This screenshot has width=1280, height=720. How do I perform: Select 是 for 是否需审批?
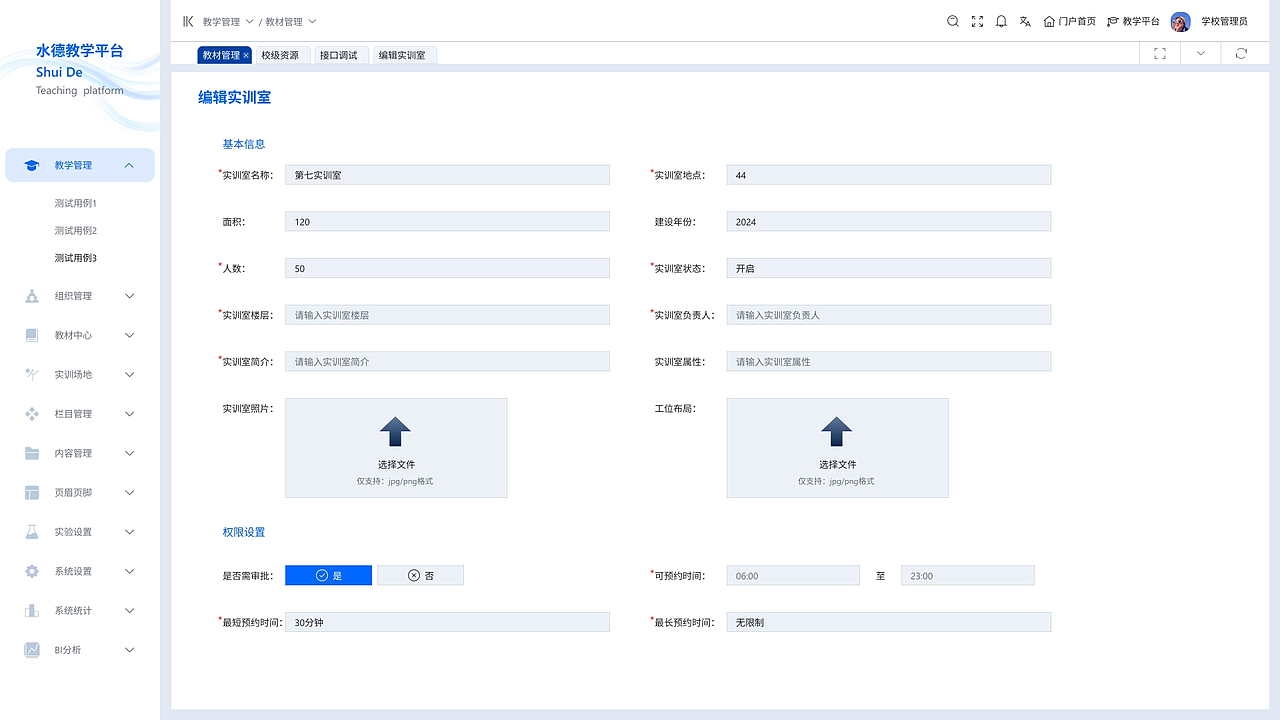click(x=328, y=575)
